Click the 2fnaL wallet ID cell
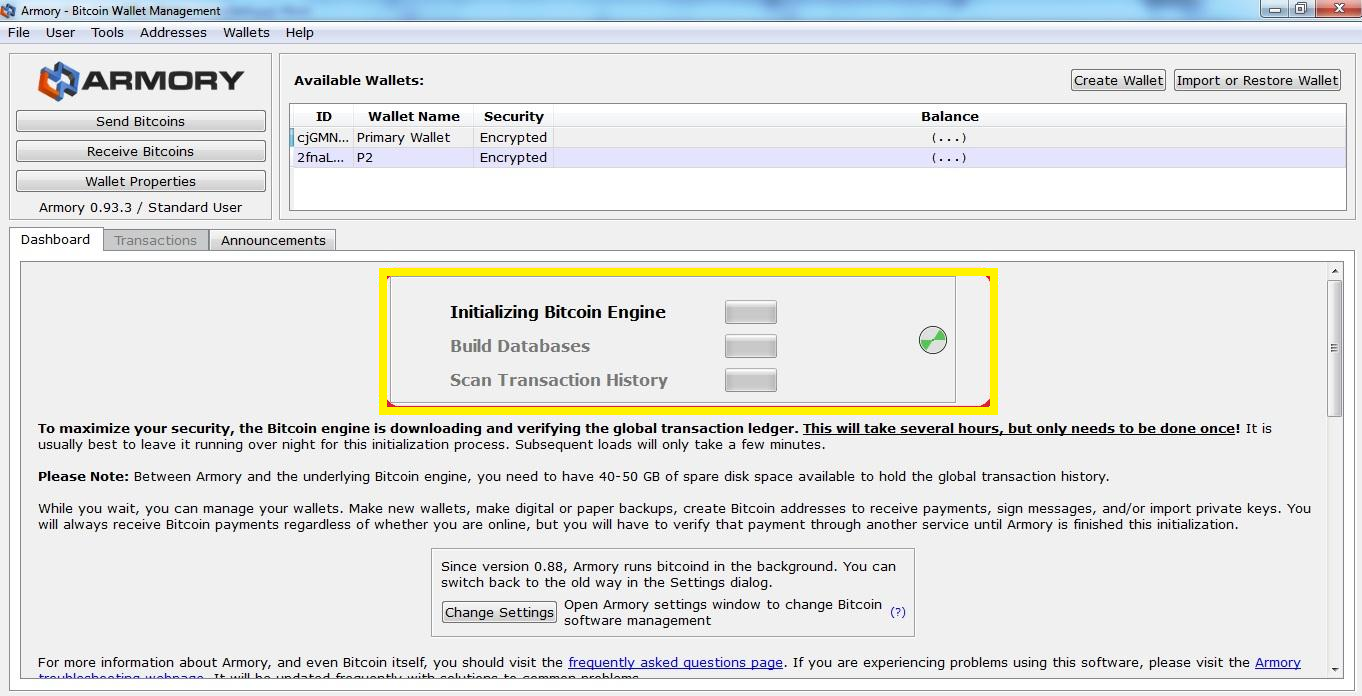Image resolution: width=1362 pixels, height=696 pixels. coord(323,157)
